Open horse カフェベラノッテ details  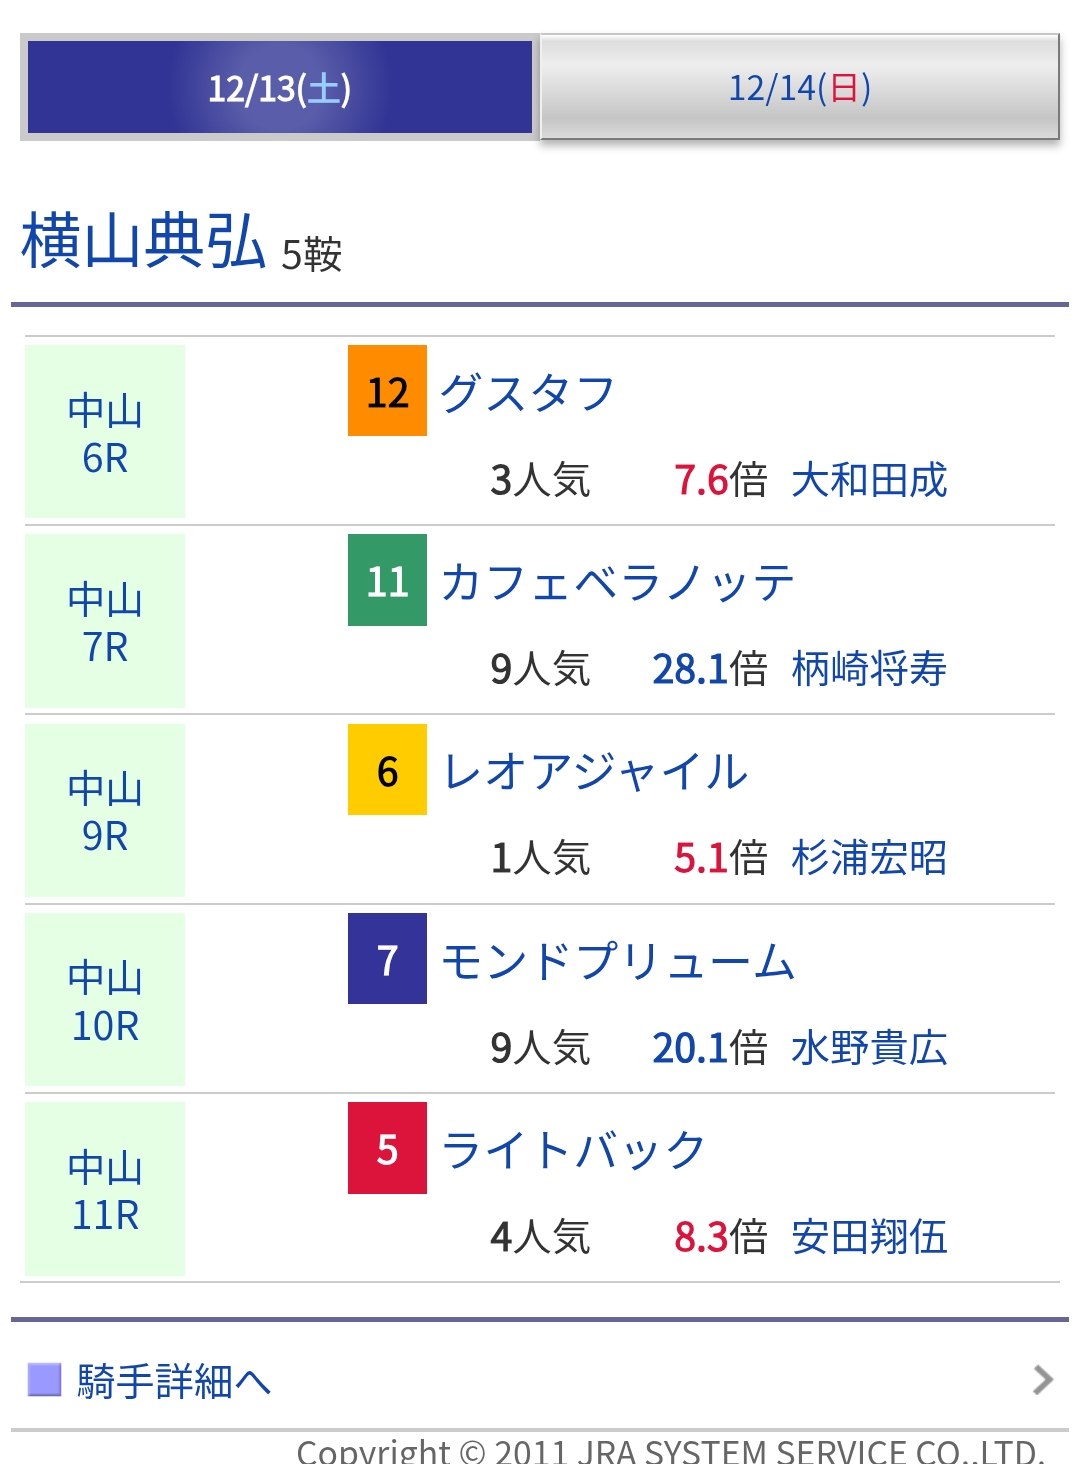[617, 582]
